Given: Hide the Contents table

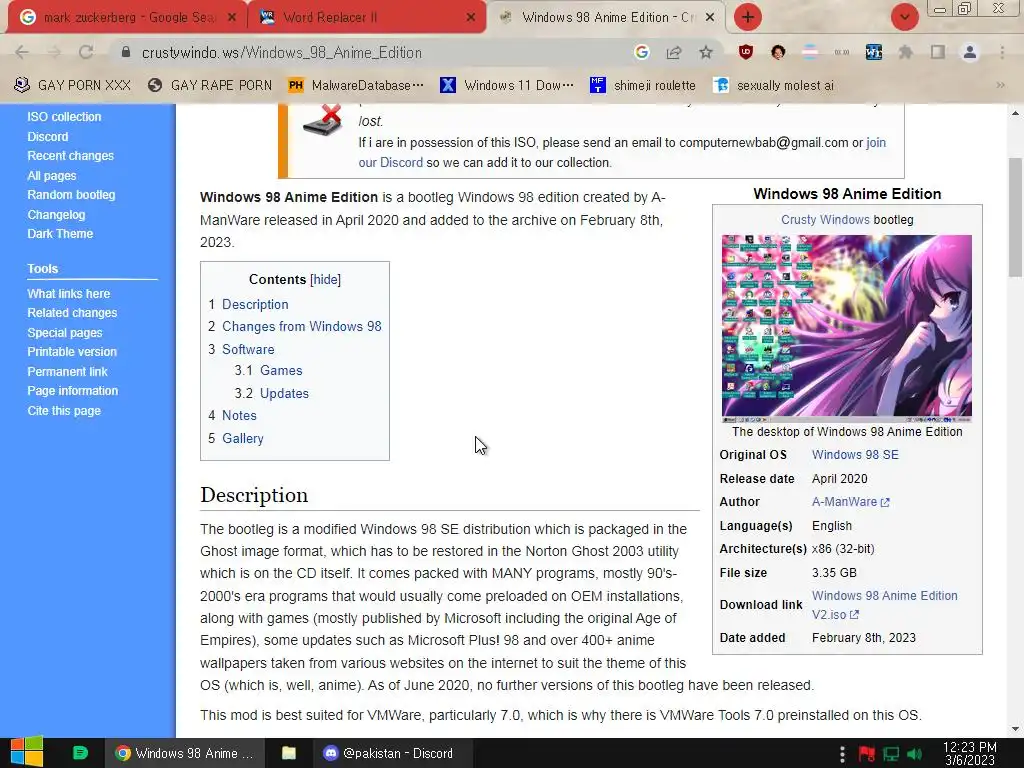Looking at the screenshot, I should pos(325,280).
